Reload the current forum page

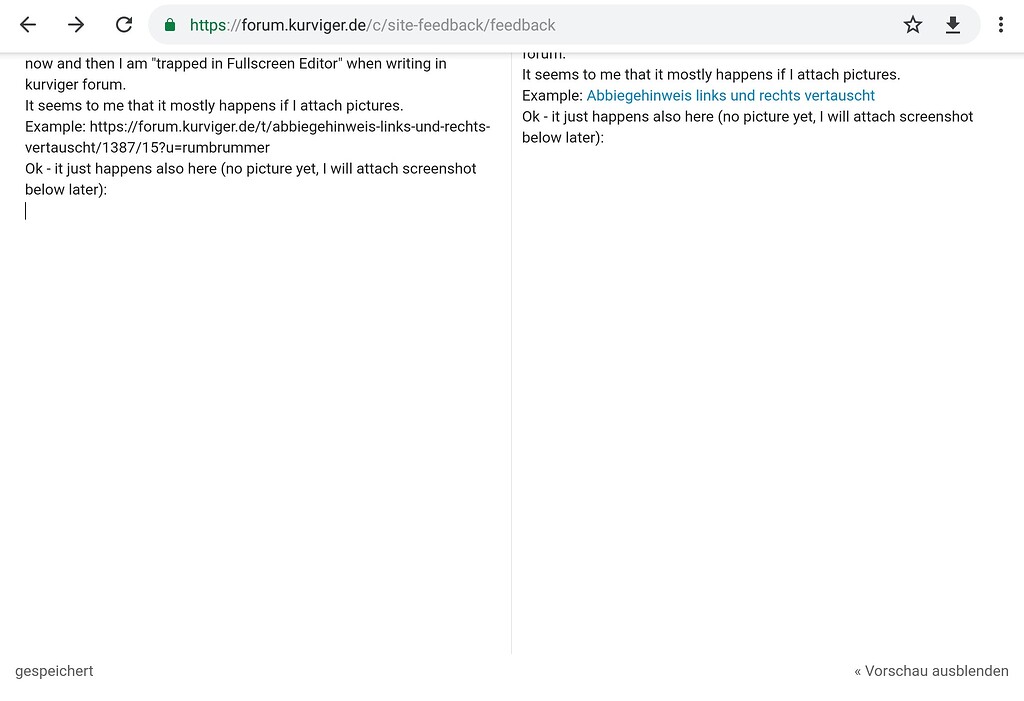(124, 25)
